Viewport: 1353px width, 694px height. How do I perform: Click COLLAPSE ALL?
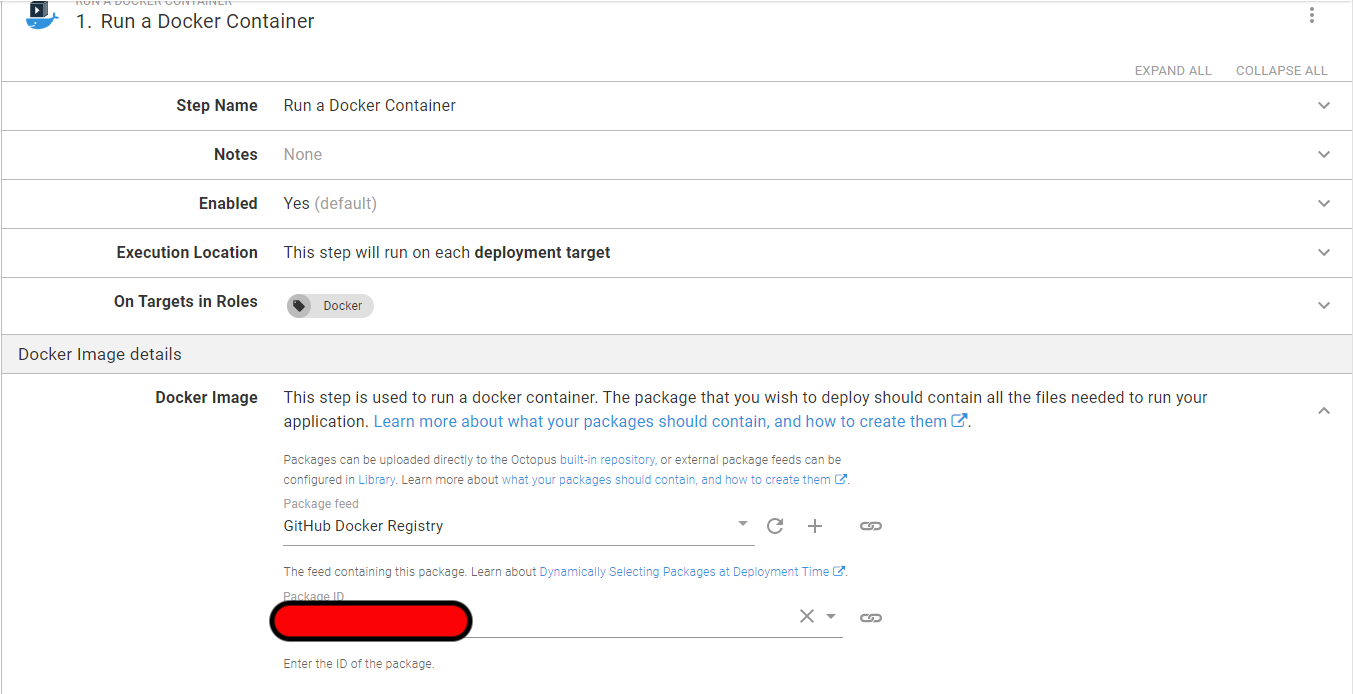point(1281,70)
